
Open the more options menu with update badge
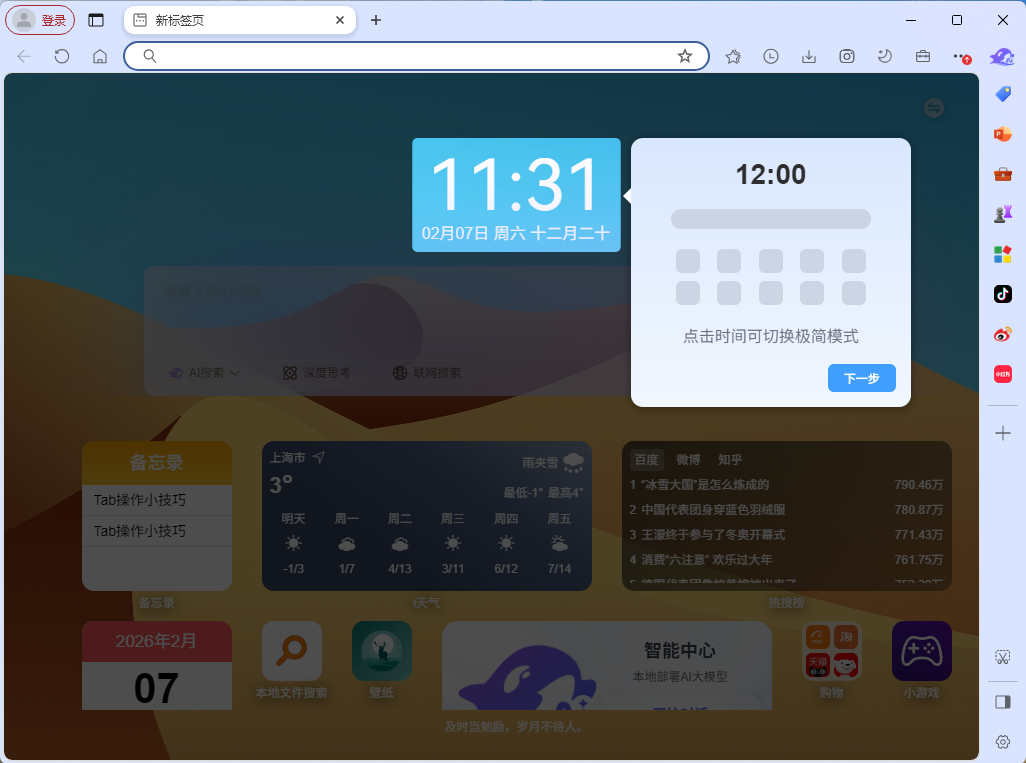pyautogui.click(x=959, y=56)
